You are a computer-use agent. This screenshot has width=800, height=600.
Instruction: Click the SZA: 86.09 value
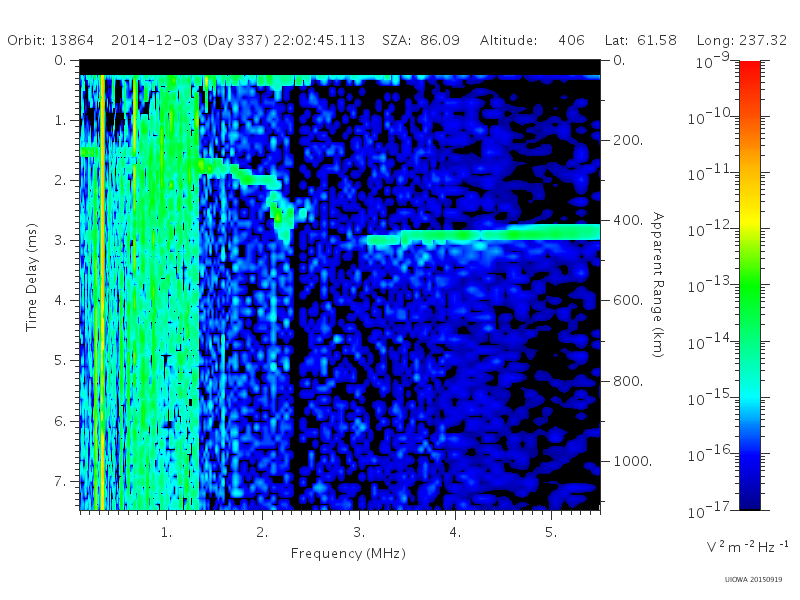(421, 40)
